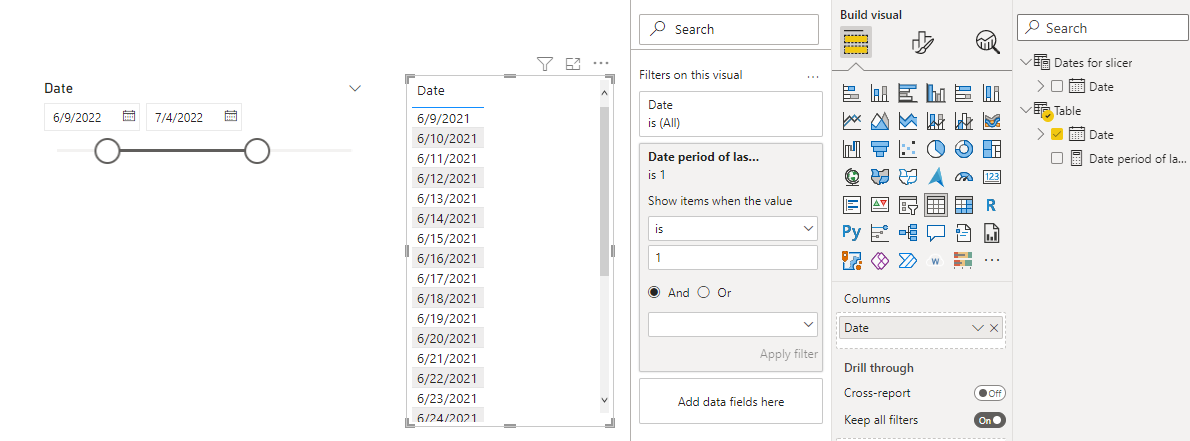
Task: Select the clustered bar chart visual
Action: [908, 93]
